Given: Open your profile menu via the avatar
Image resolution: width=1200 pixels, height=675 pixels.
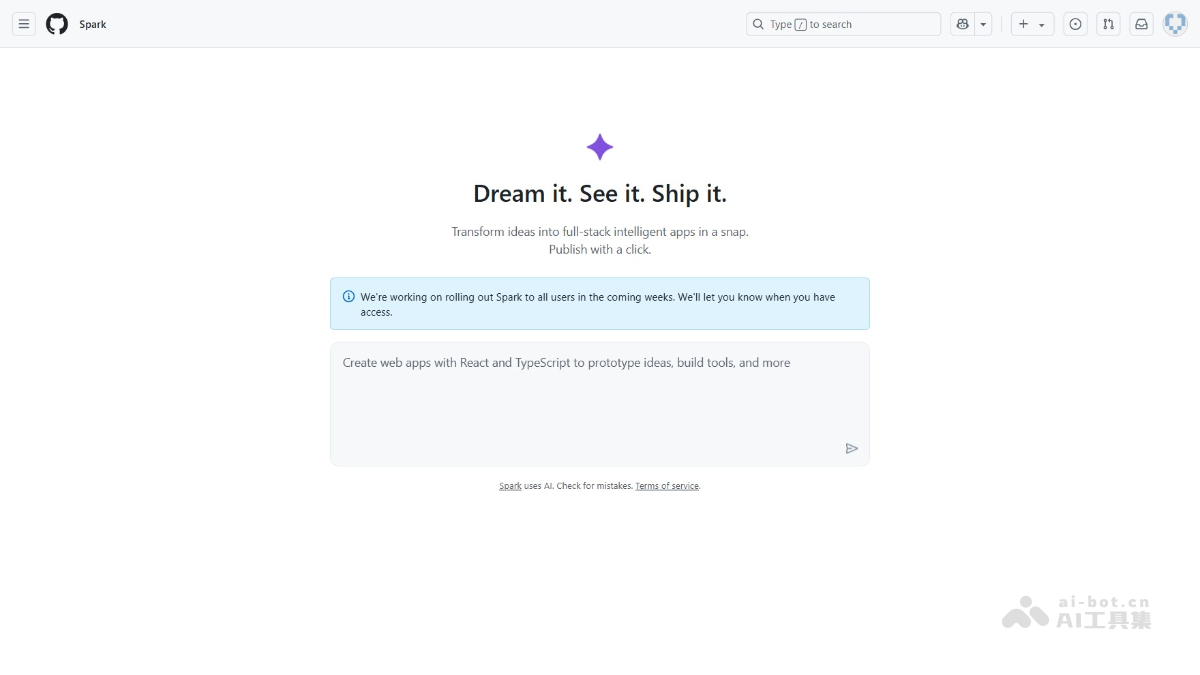Looking at the screenshot, I should click(x=1174, y=23).
